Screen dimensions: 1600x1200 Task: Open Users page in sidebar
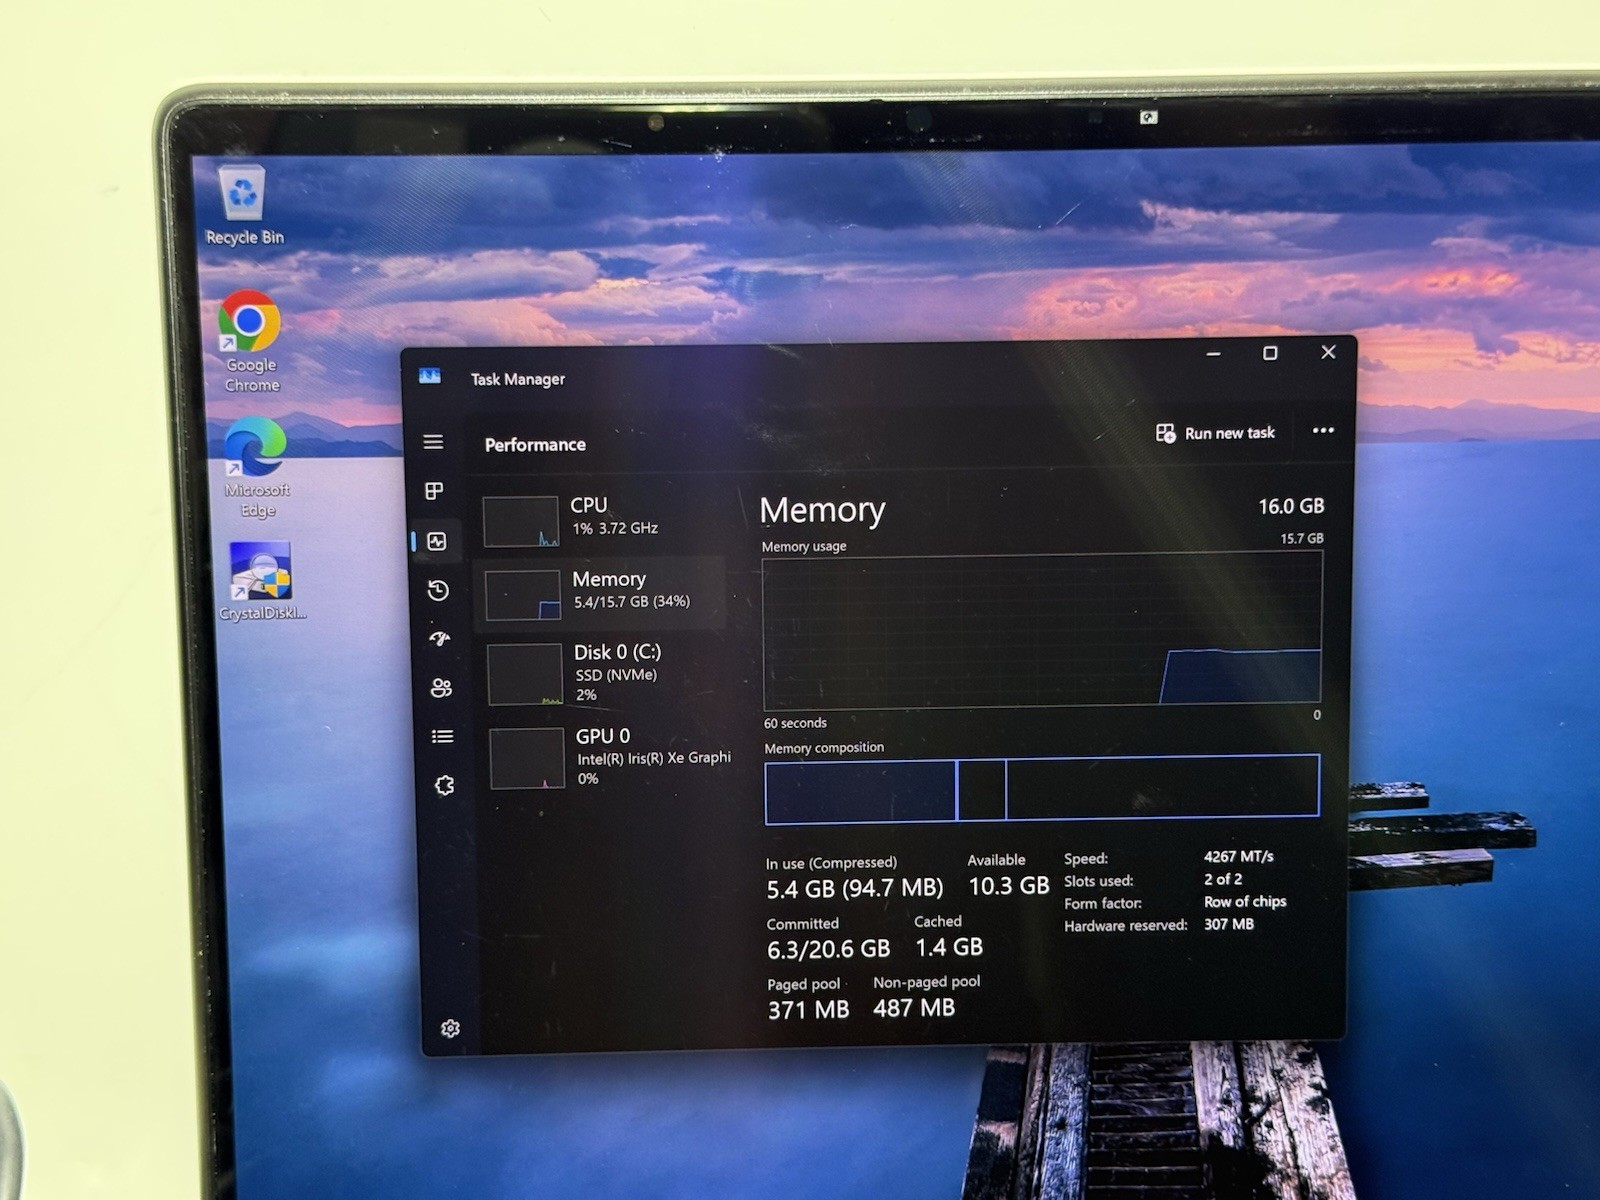(x=441, y=687)
